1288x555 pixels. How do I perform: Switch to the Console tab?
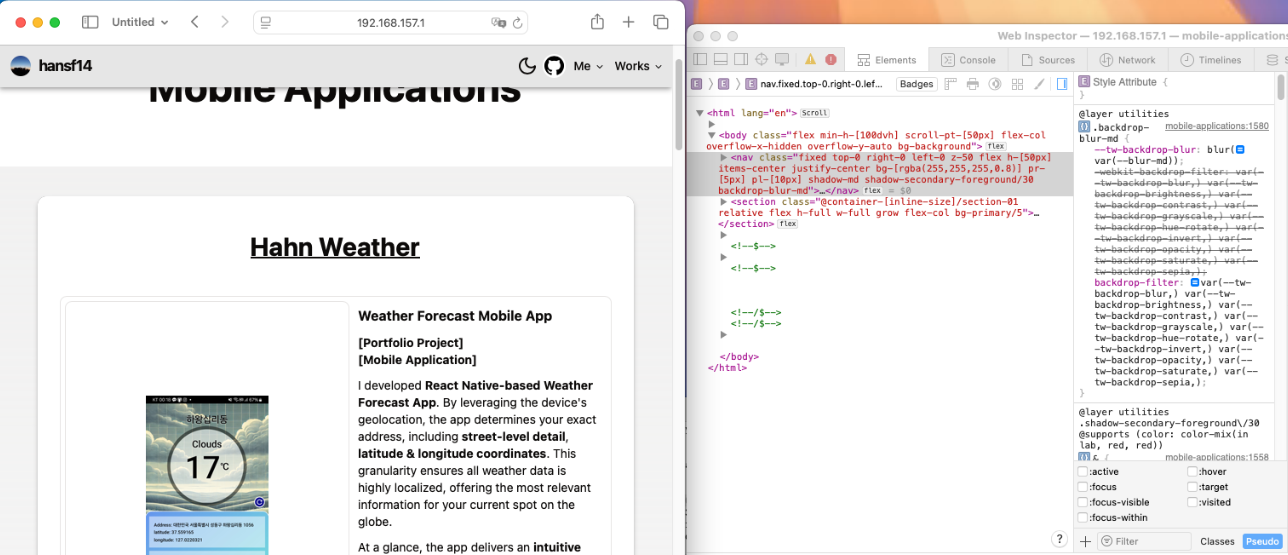pyautogui.click(x=968, y=60)
